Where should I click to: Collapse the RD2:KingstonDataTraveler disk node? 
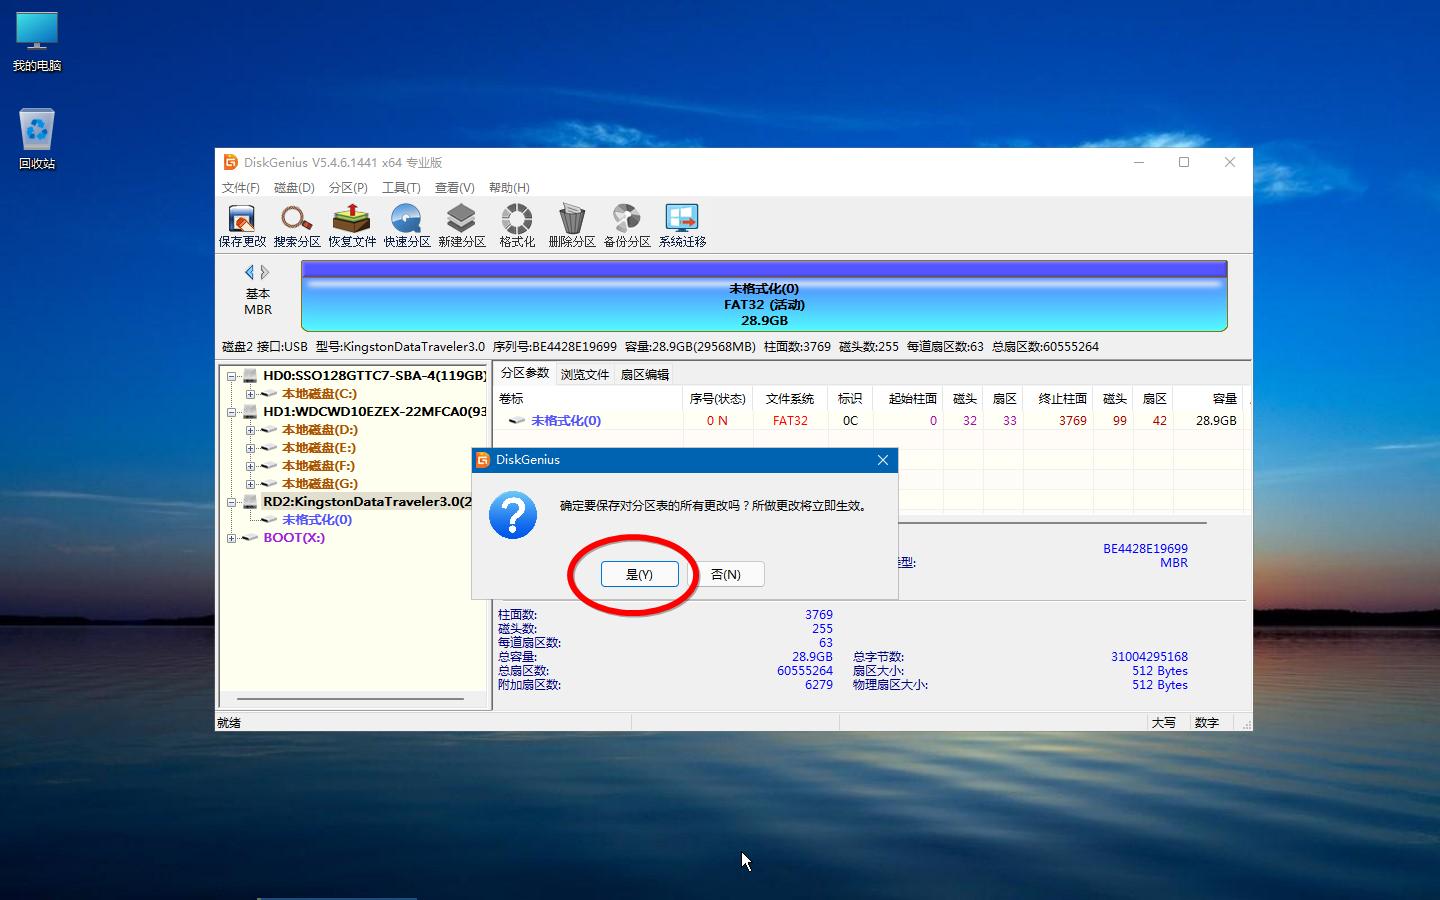[x=232, y=502]
